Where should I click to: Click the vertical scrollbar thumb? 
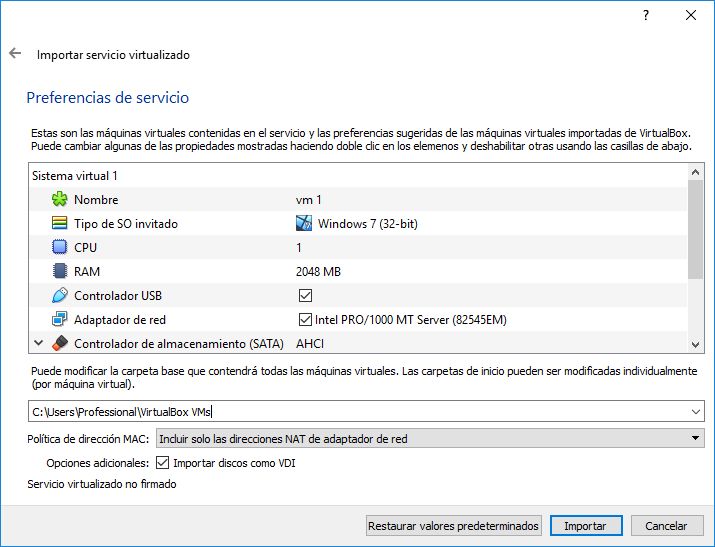pyautogui.click(x=695, y=229)
